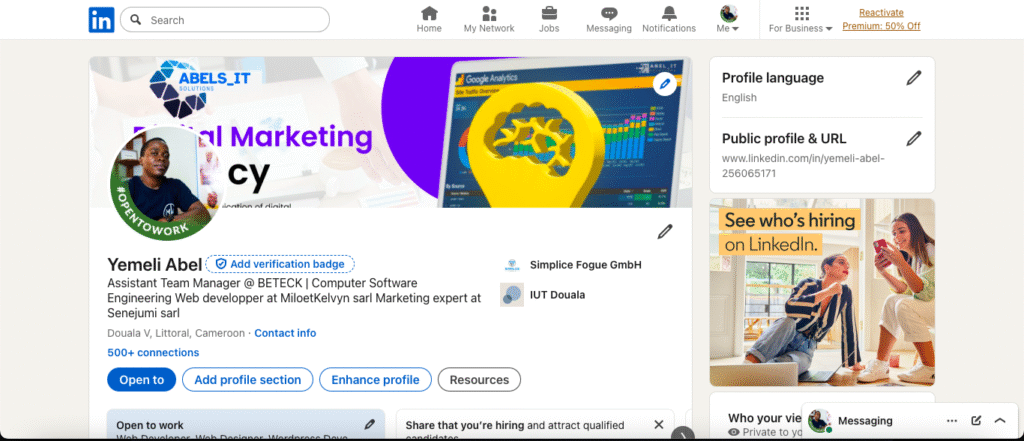
Task: Go to the Home feed icon
Action: pyautogui.click(x=429, y=19)
